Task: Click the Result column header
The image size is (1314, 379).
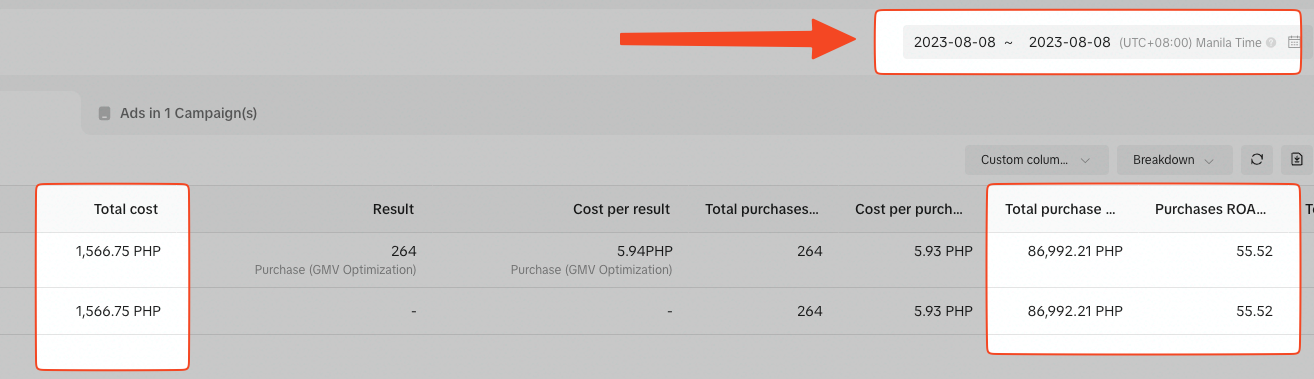Action: [x=393, y=209]
